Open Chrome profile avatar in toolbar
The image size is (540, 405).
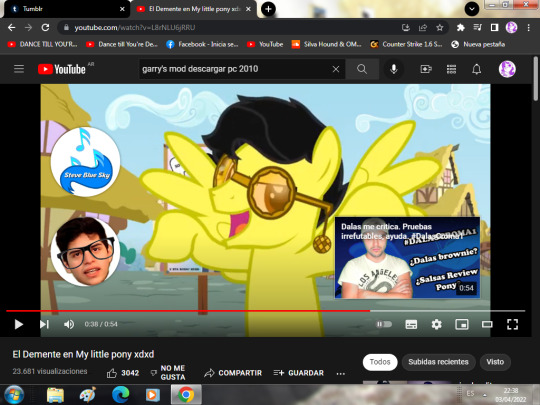(511, 28)
